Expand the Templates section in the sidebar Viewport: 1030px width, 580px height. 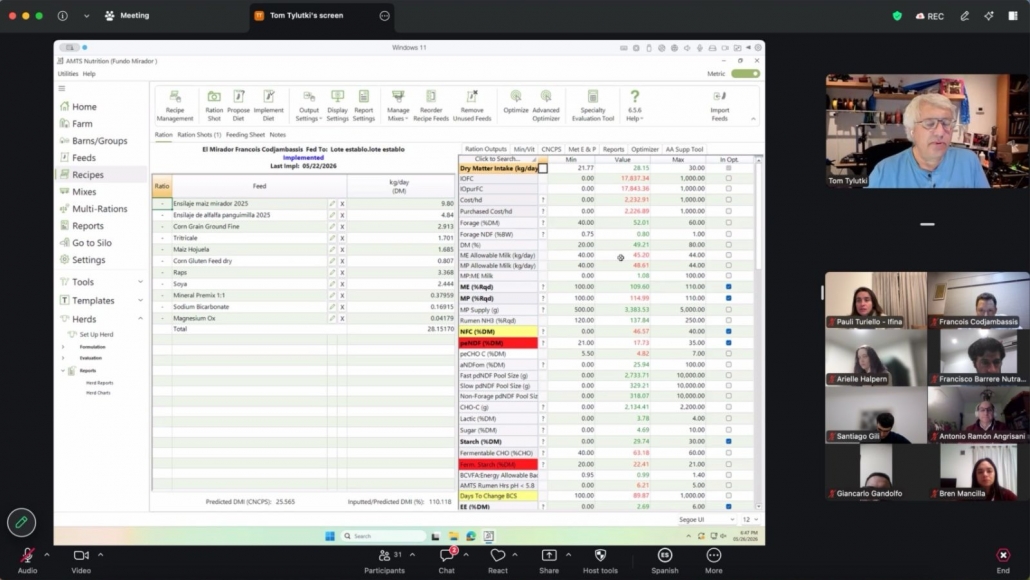[x=140, y=300]
